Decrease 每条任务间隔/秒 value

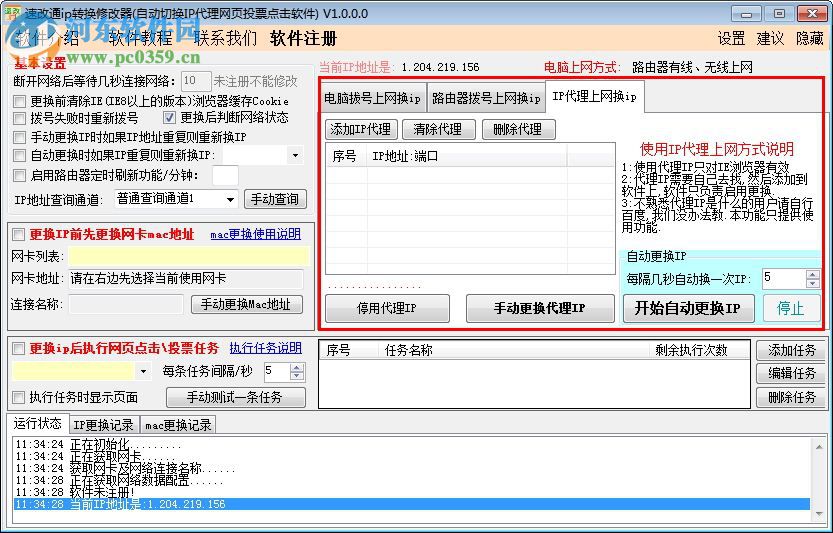point(298,376)
